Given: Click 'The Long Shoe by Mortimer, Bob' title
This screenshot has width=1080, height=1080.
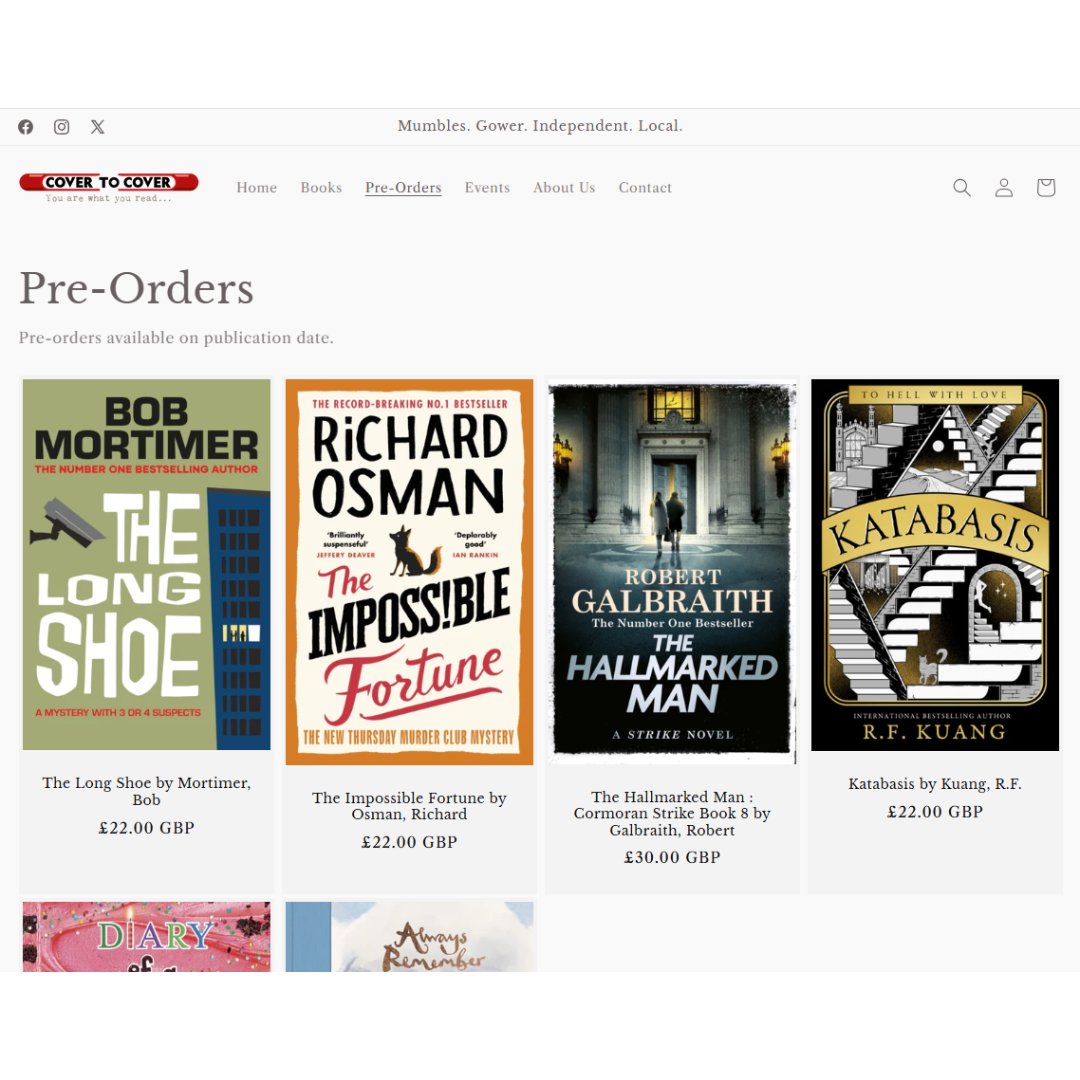Looking at the screenshot, I should [147, 791].
